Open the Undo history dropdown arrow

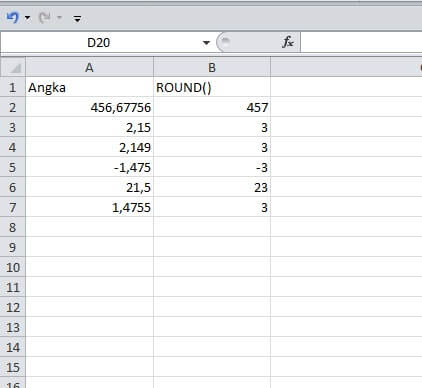(x=27, y=18)
